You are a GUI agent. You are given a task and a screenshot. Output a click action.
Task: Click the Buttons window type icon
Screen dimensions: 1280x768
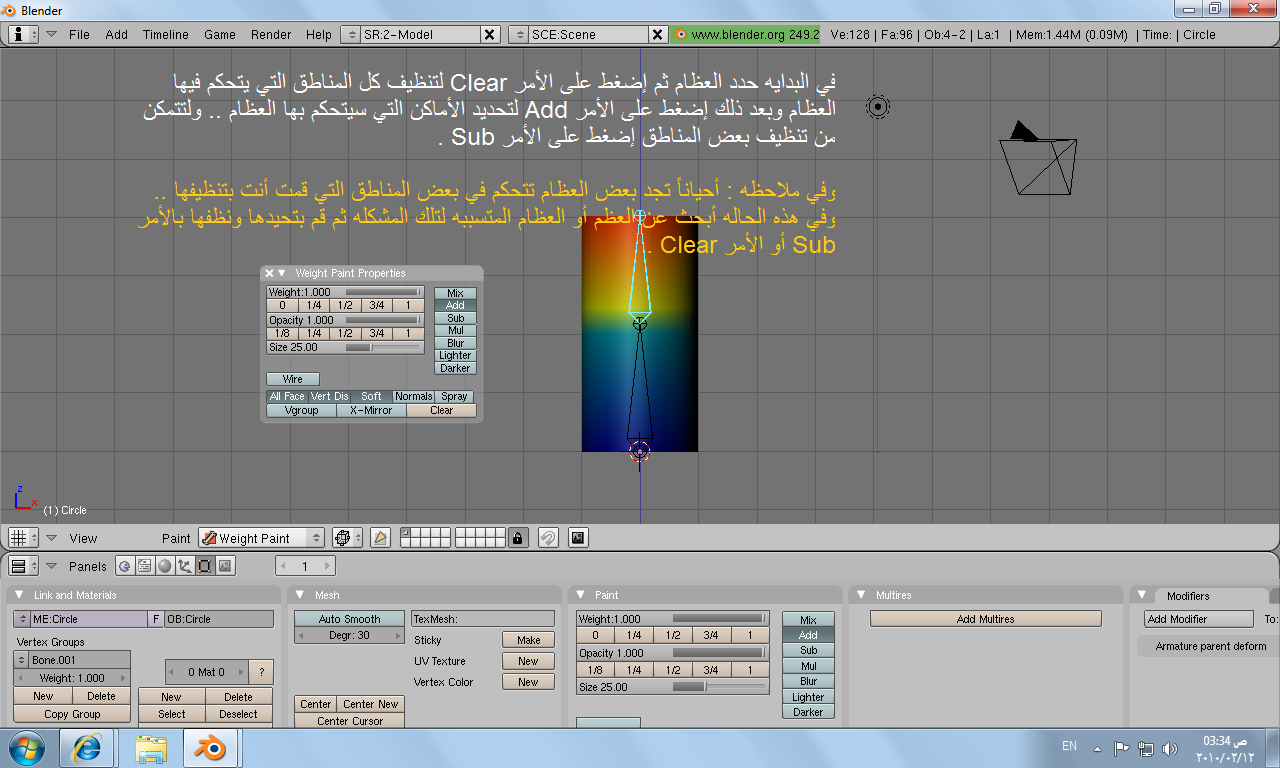point(24,566)
